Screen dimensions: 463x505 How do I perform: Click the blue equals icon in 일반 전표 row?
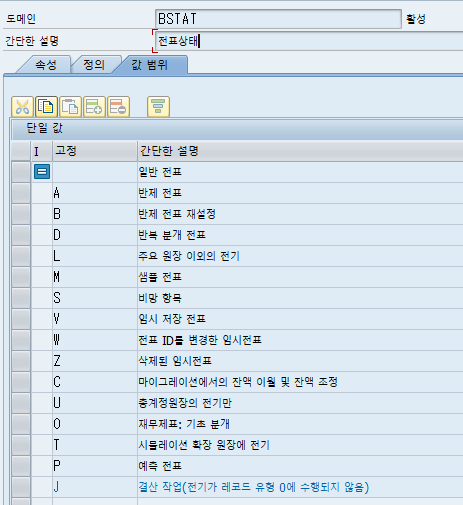pos(42,172)
